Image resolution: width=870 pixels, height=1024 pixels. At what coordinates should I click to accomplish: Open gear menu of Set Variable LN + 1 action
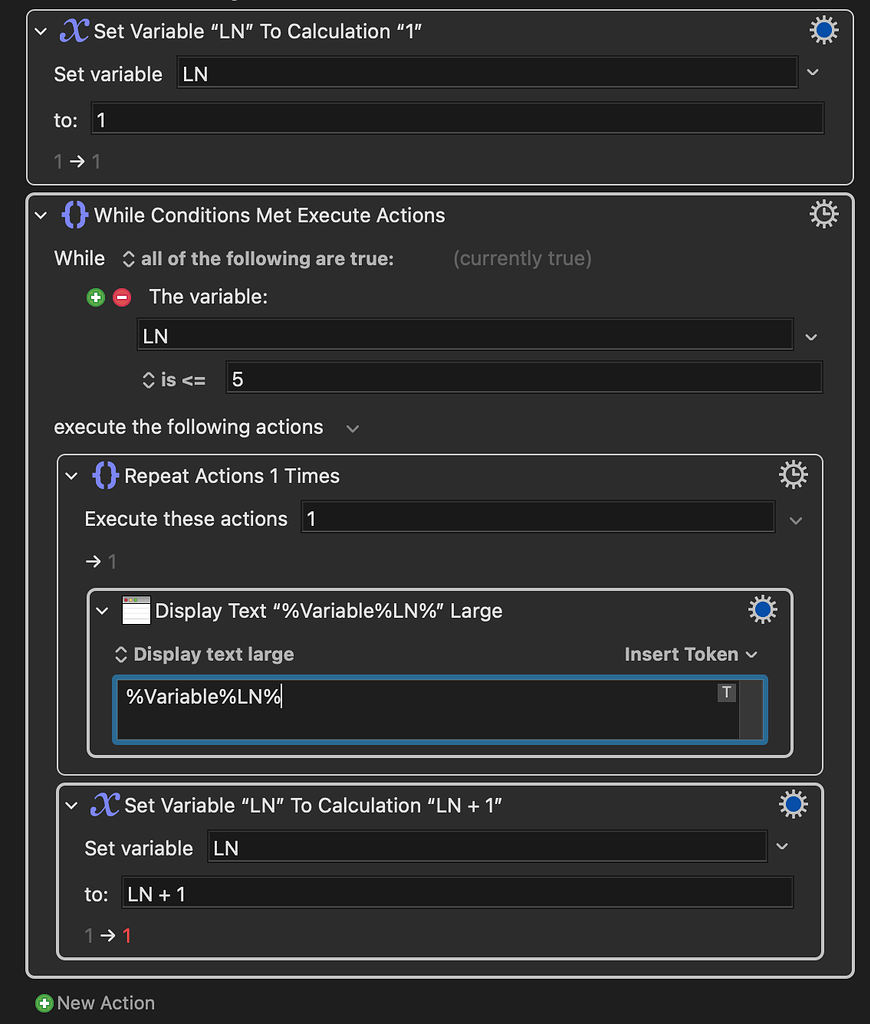pos(793,805)
